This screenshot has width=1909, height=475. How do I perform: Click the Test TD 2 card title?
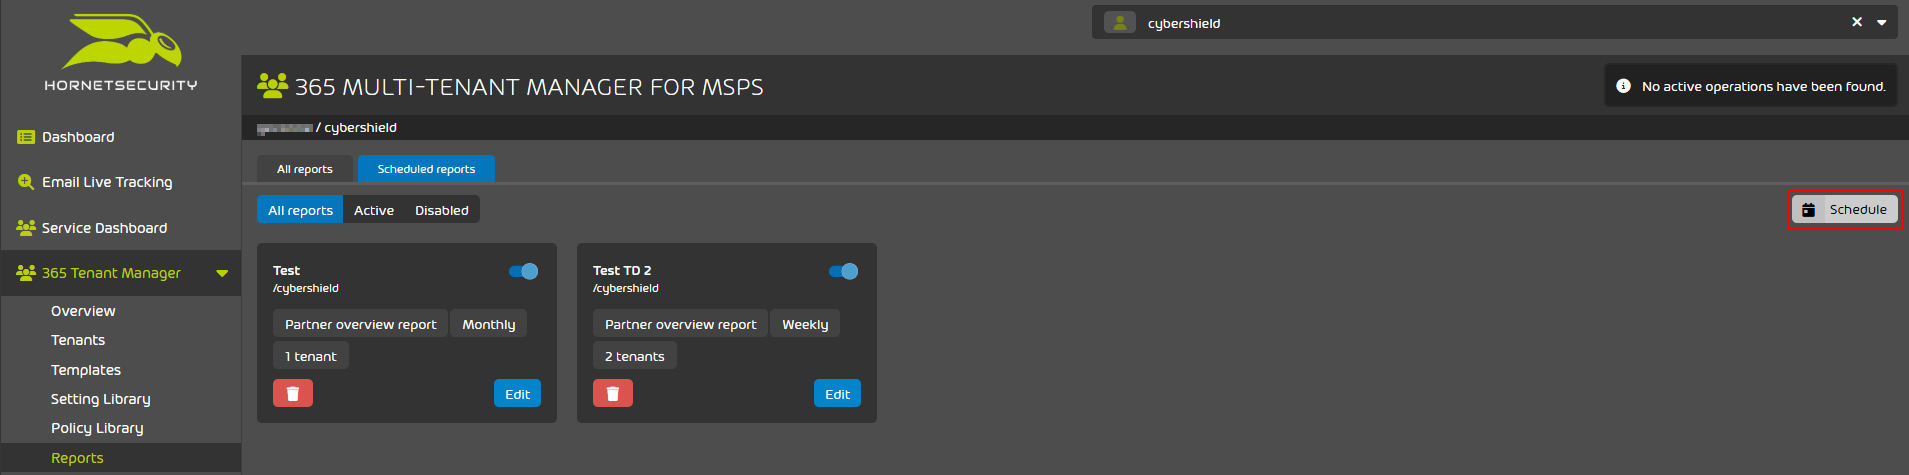[622, 271]
